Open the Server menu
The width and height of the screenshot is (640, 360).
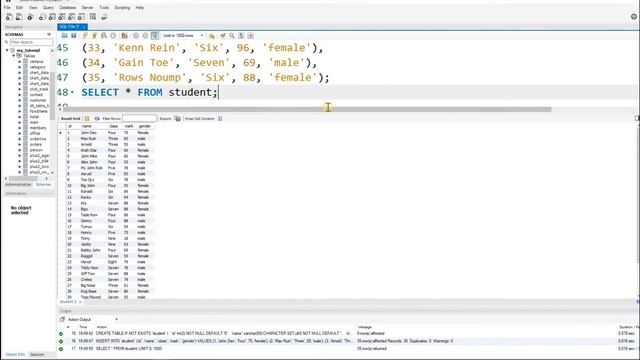87,7
